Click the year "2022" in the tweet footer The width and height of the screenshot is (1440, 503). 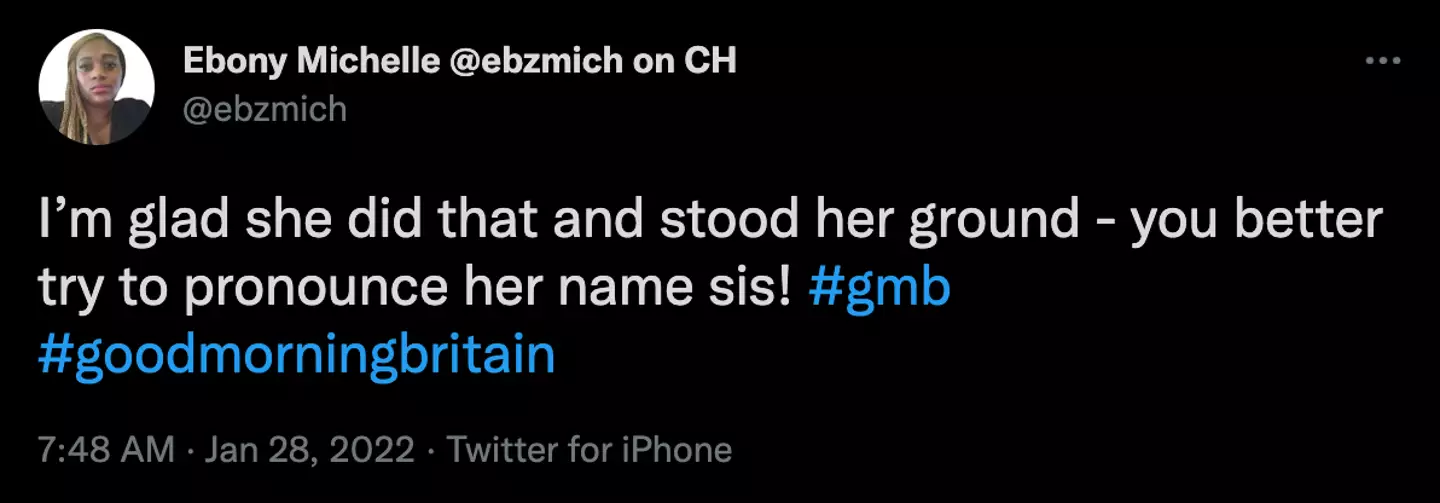tap(371, 450)
